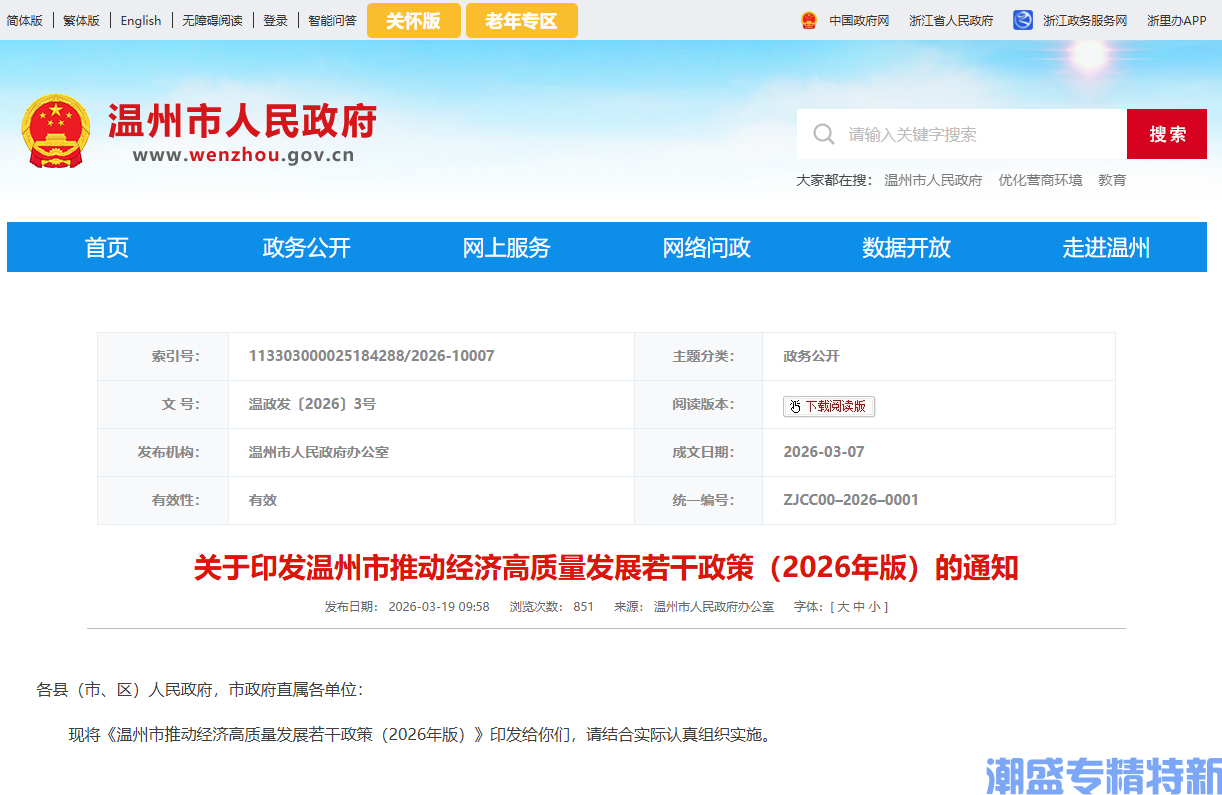The height and width of the screenshot is (795, 1222).
Task: Switch to 繁体版 traditional Chinese version
Action: pos(81,19)
